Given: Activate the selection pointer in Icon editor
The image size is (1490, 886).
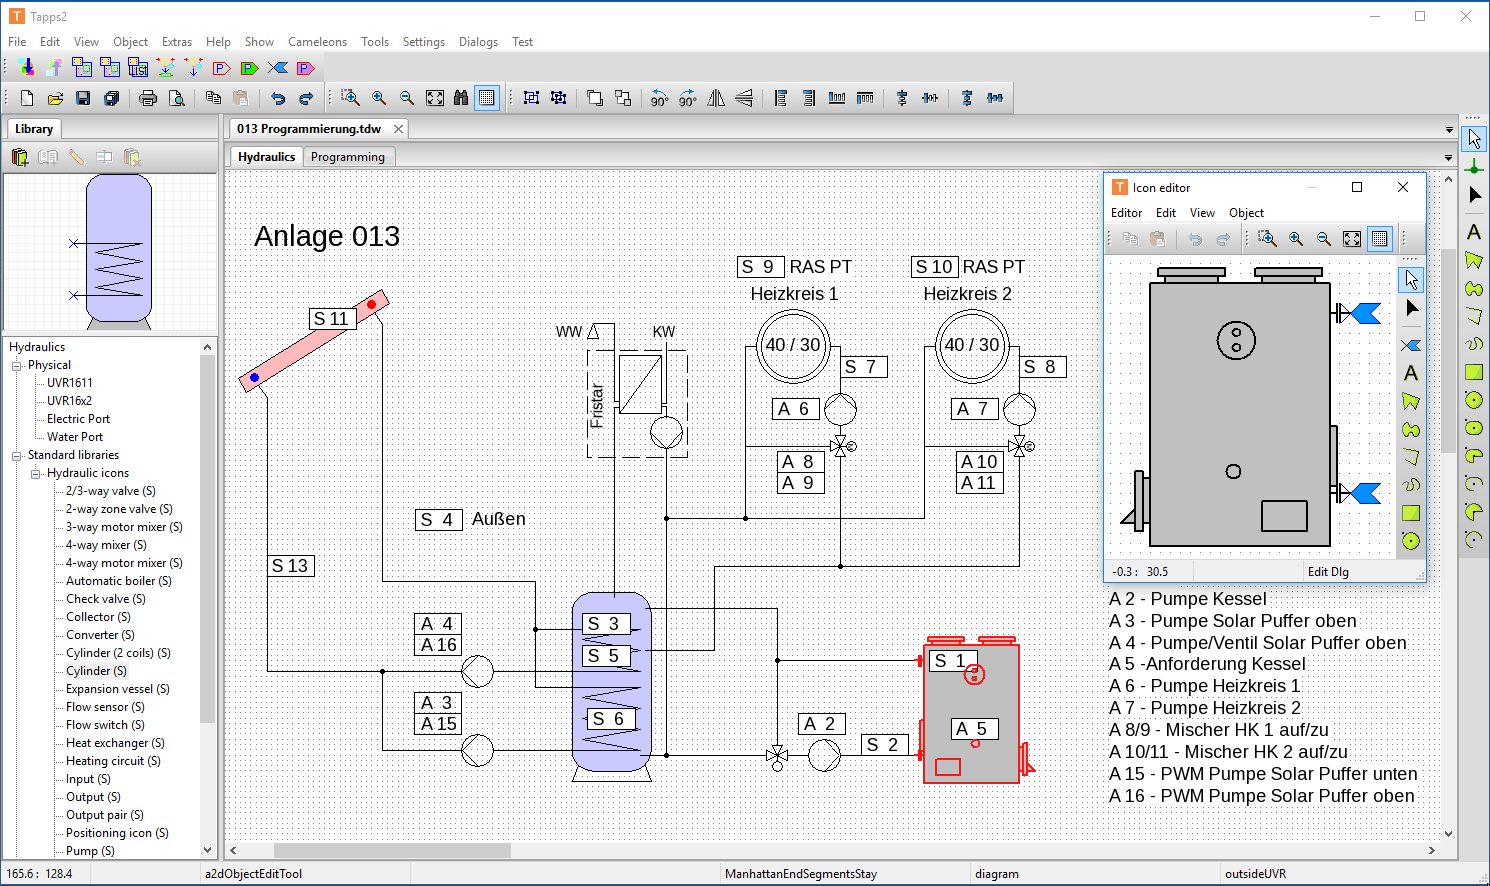Looking at the screenshot, I should pyautogui.click(x=1411, y=279).
